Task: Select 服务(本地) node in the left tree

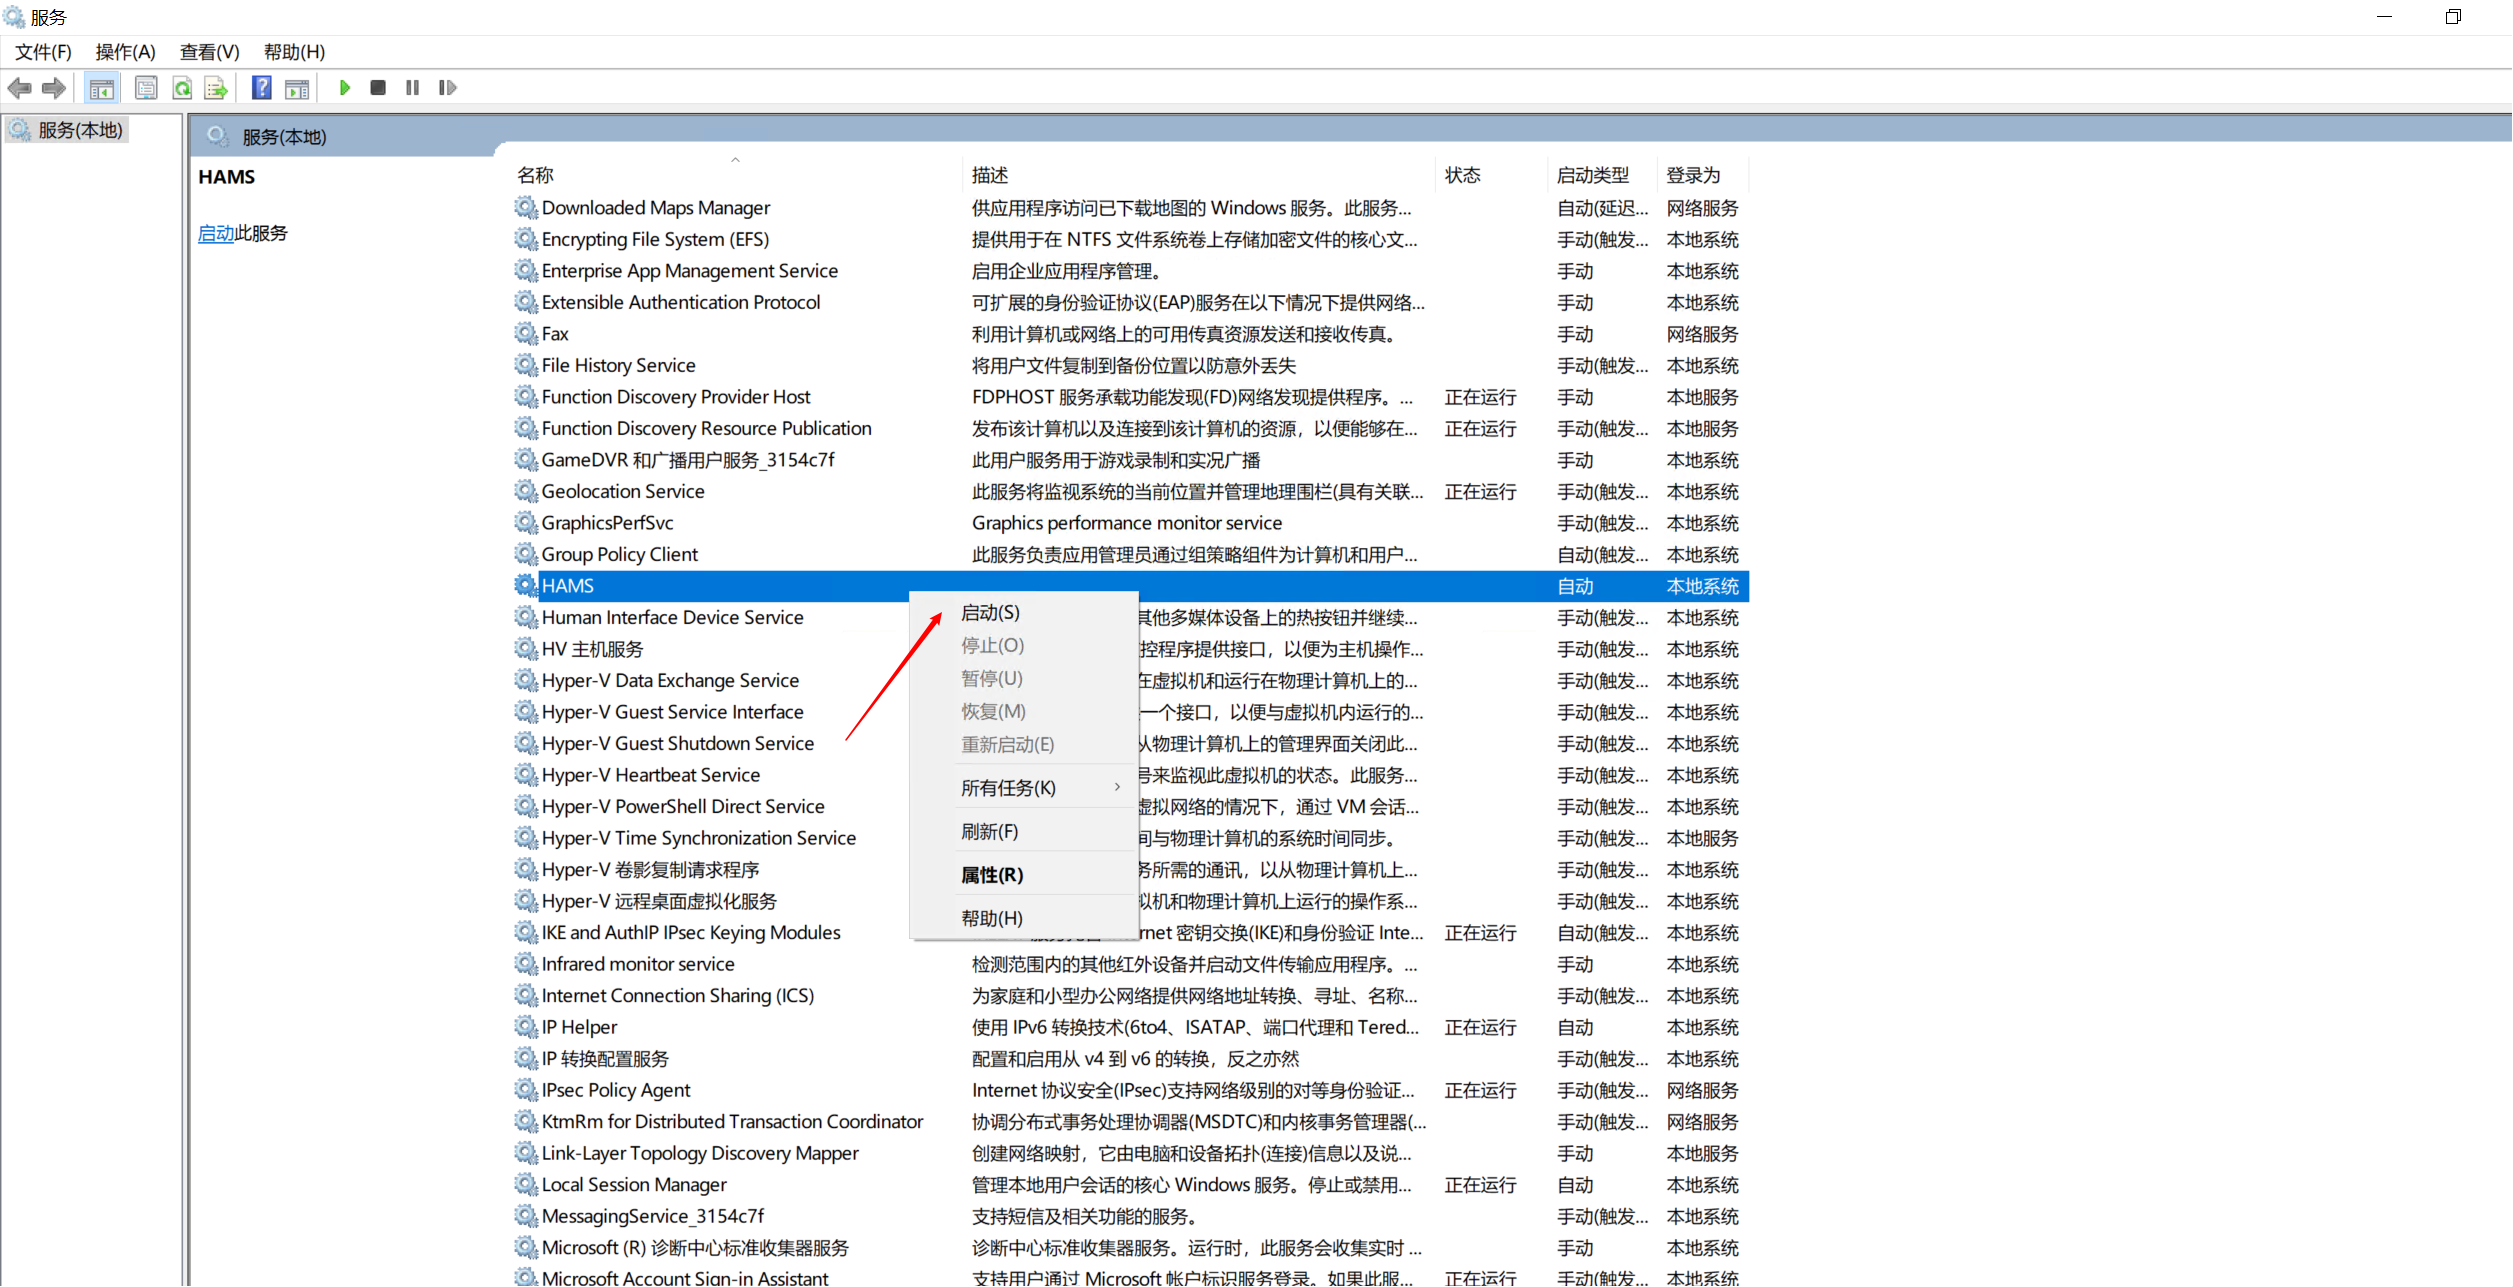Action: (80, 130)
